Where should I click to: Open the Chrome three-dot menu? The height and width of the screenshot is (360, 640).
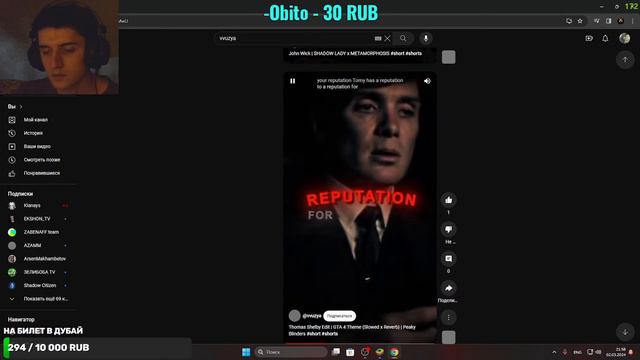[633, 21]
